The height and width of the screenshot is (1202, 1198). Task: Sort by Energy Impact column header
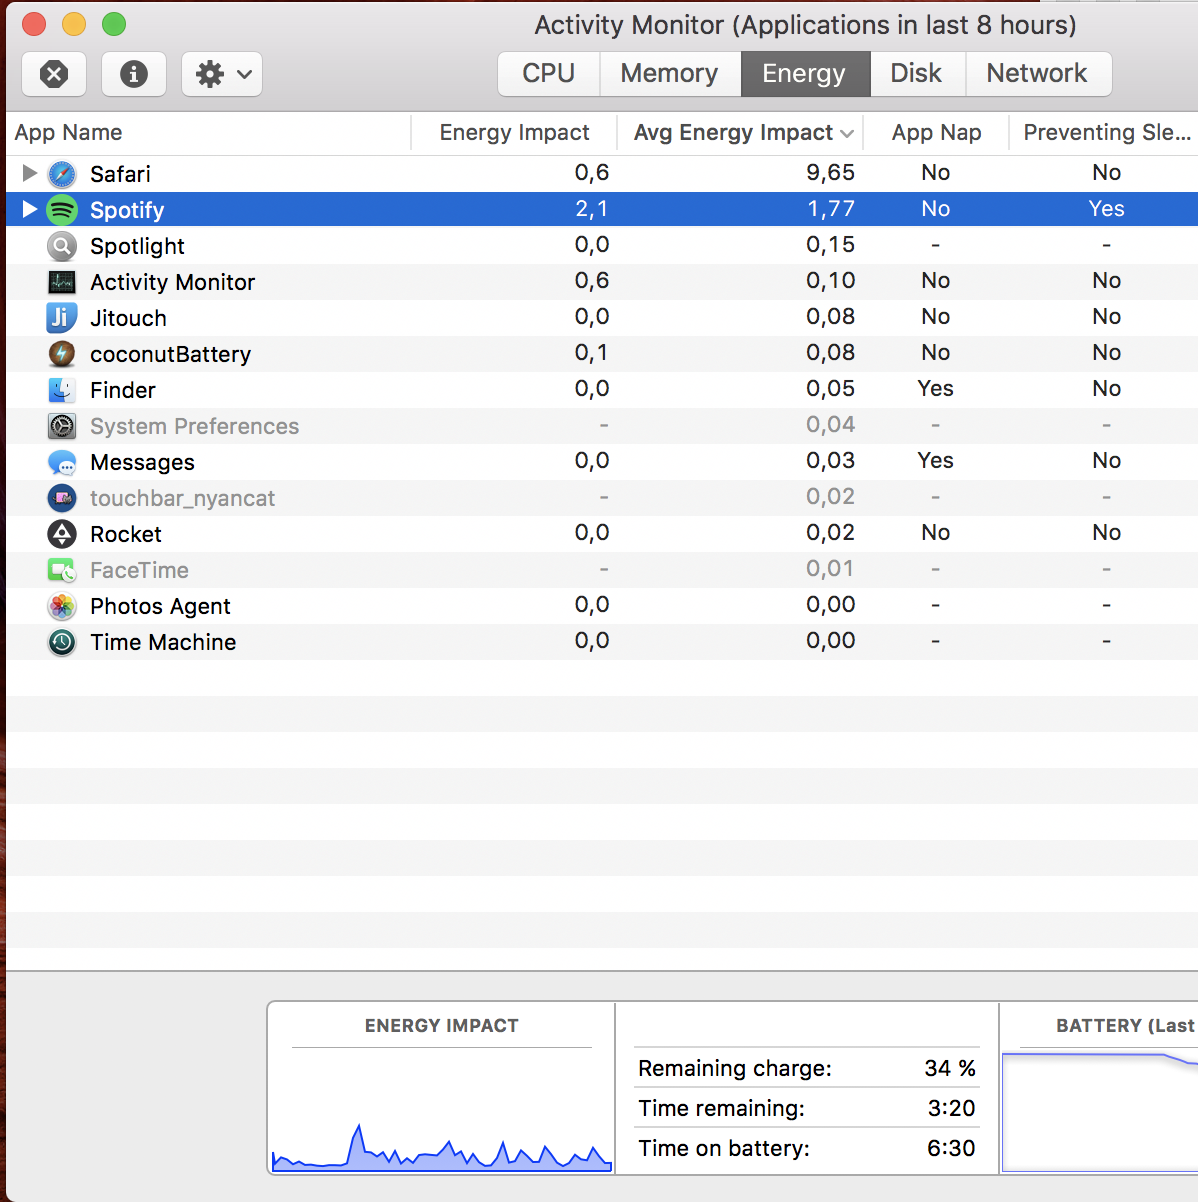514,133
